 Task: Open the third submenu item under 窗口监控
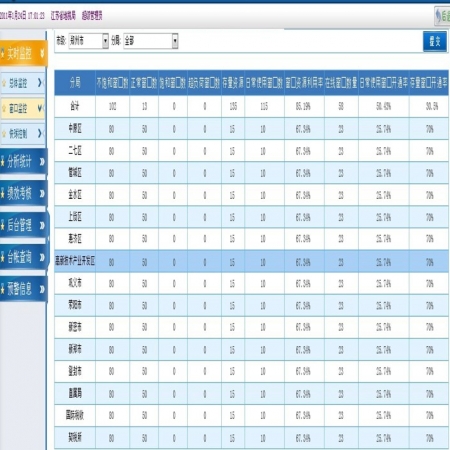coord(22,134)
